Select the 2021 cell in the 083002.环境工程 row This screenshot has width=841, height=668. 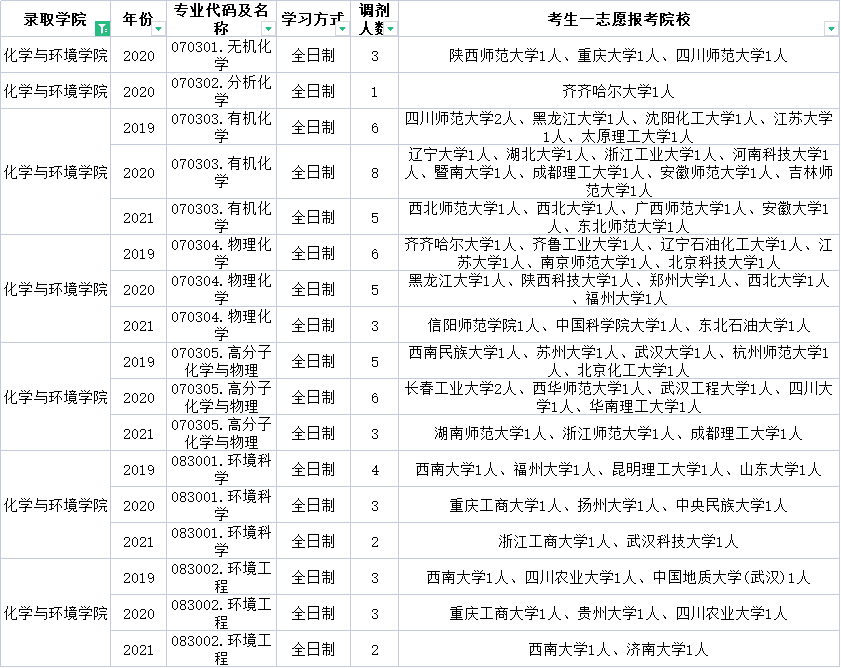point(139,649)
